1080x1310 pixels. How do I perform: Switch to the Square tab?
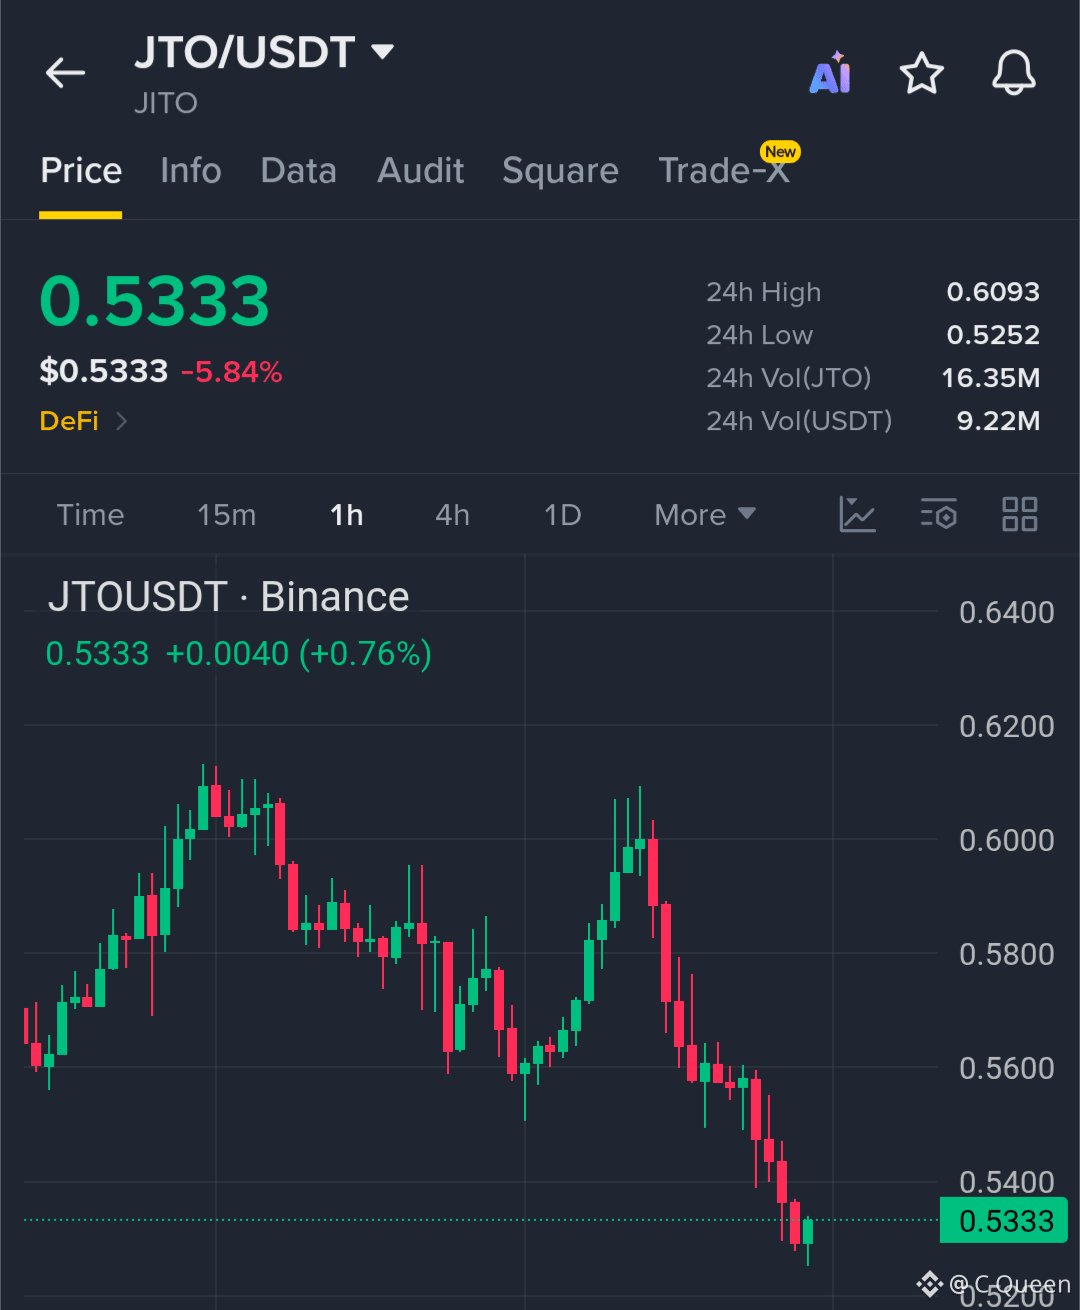[x=560, y=171]
